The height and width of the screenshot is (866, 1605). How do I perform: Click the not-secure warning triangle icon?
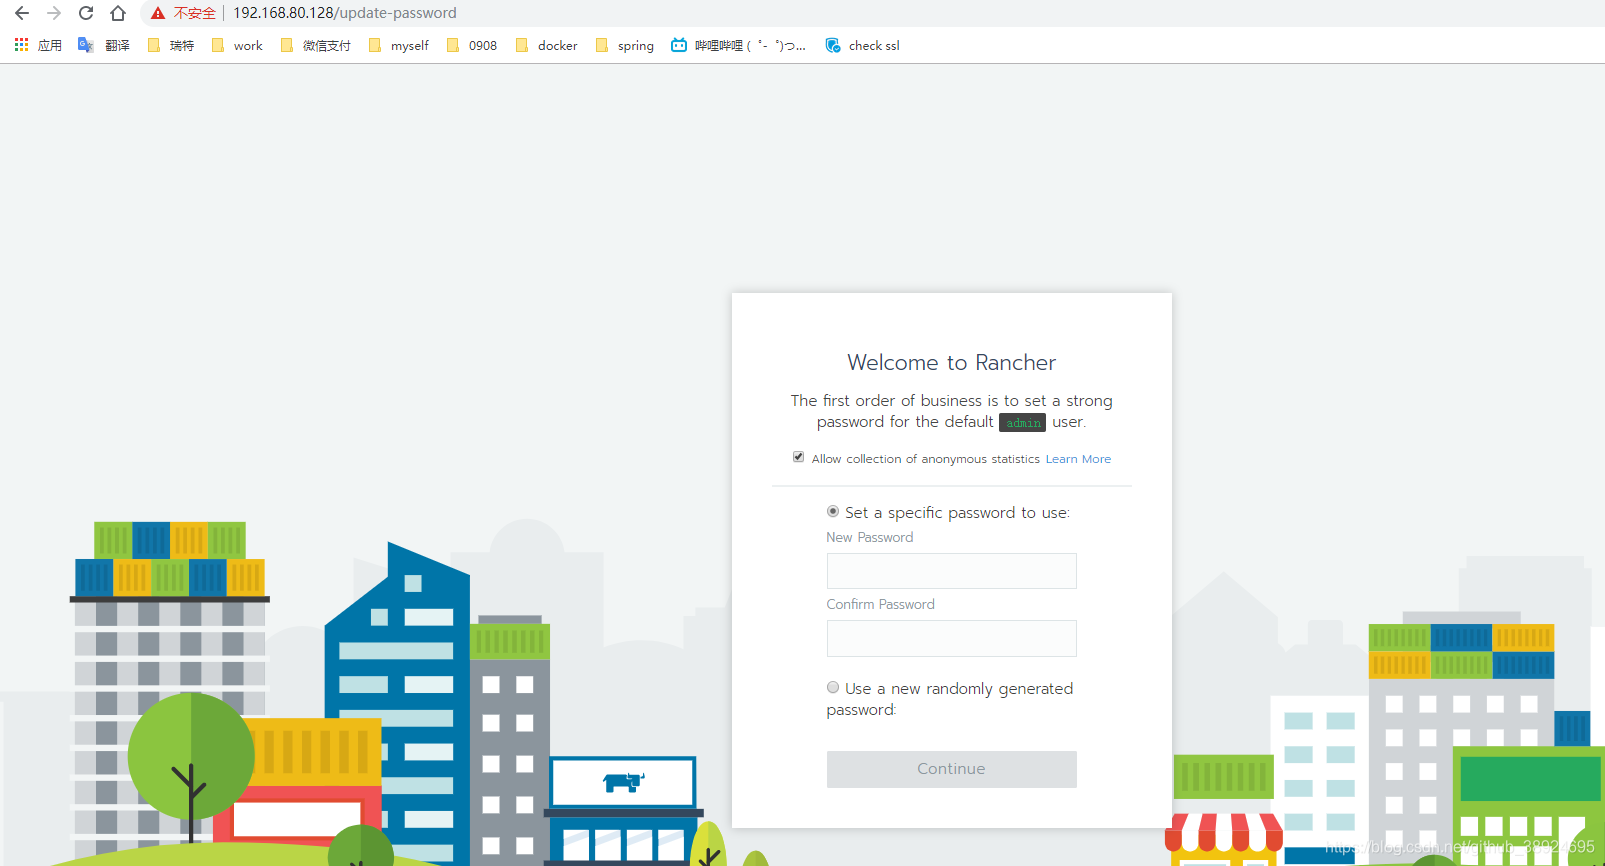pos(158,13)
